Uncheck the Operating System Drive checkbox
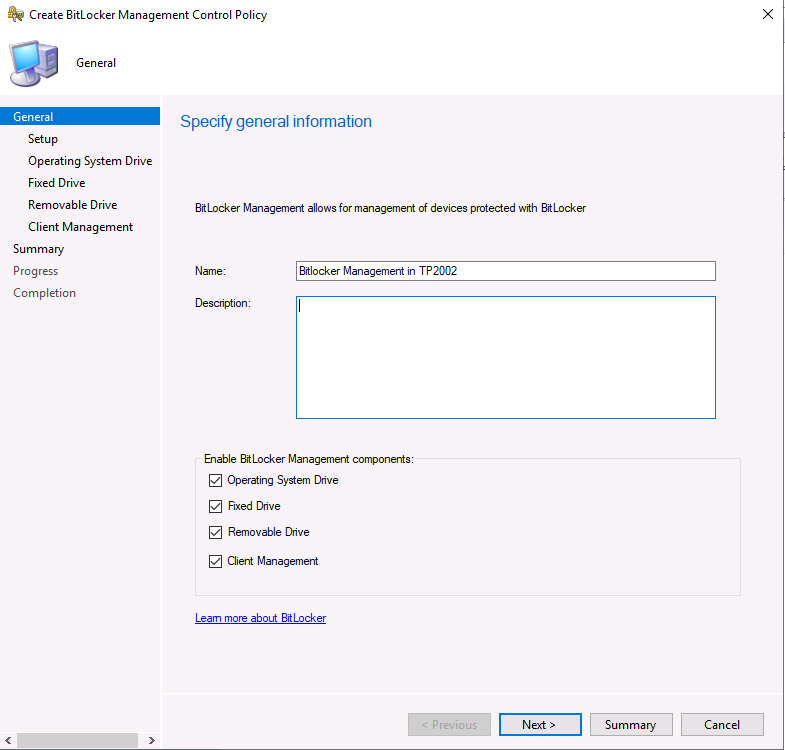This screenshot has height=750, width=785. (x=215, y=480)
